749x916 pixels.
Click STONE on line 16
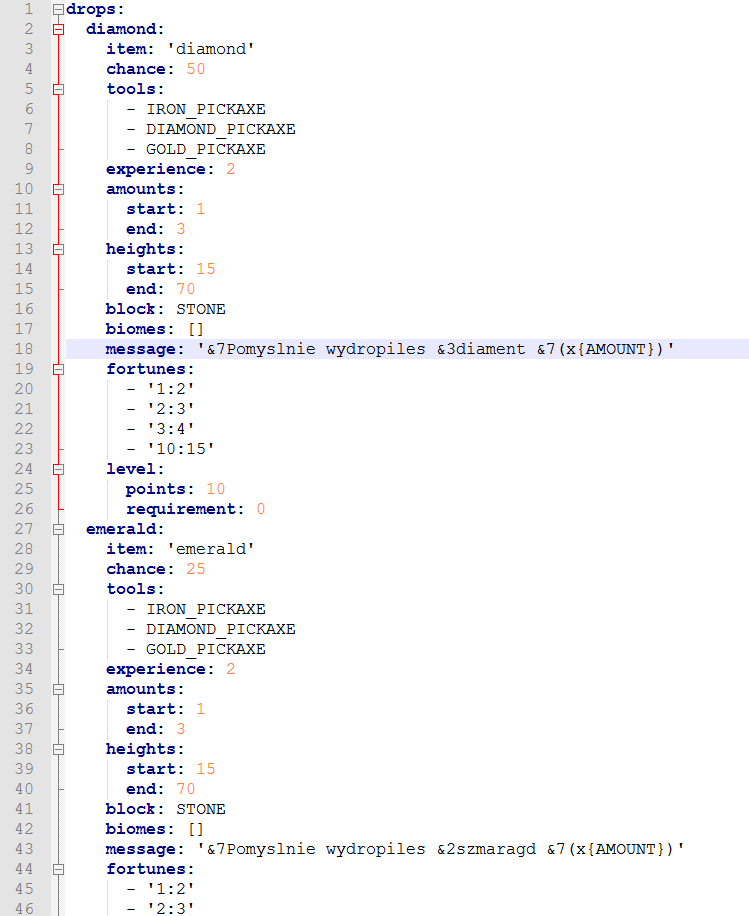click(201, 309)
